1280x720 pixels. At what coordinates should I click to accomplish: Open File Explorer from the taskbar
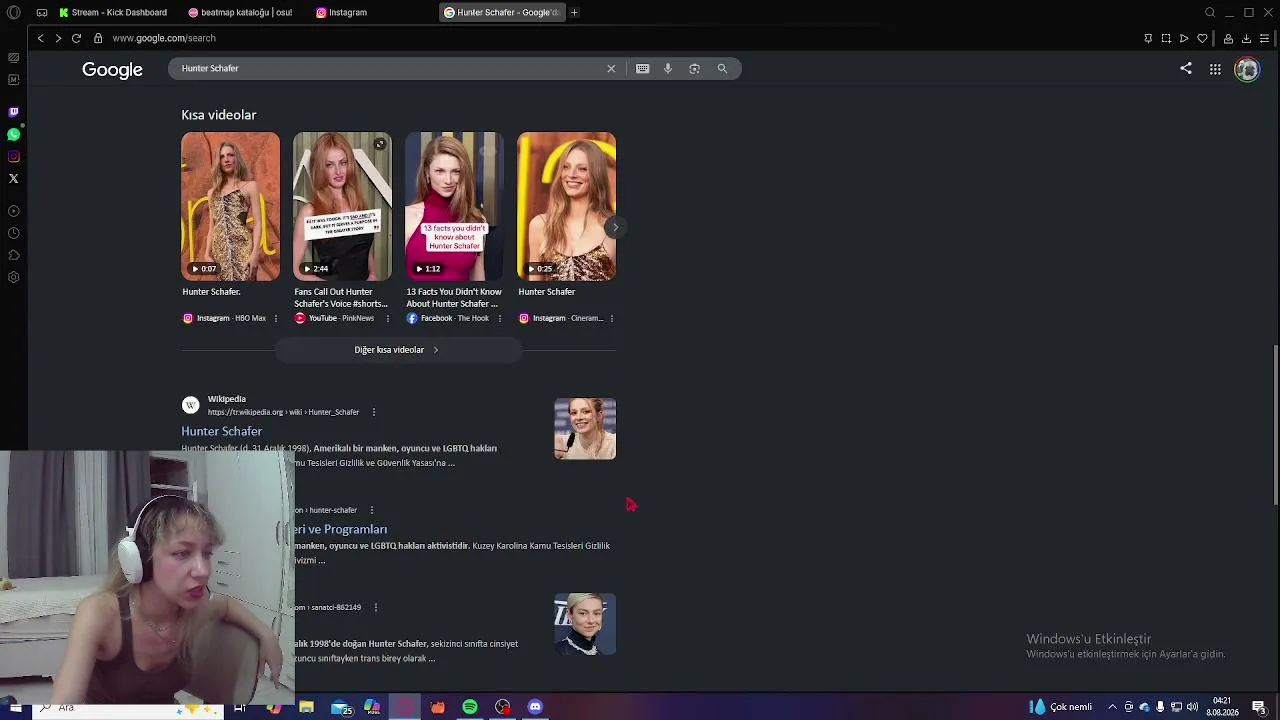pos(307,707)
